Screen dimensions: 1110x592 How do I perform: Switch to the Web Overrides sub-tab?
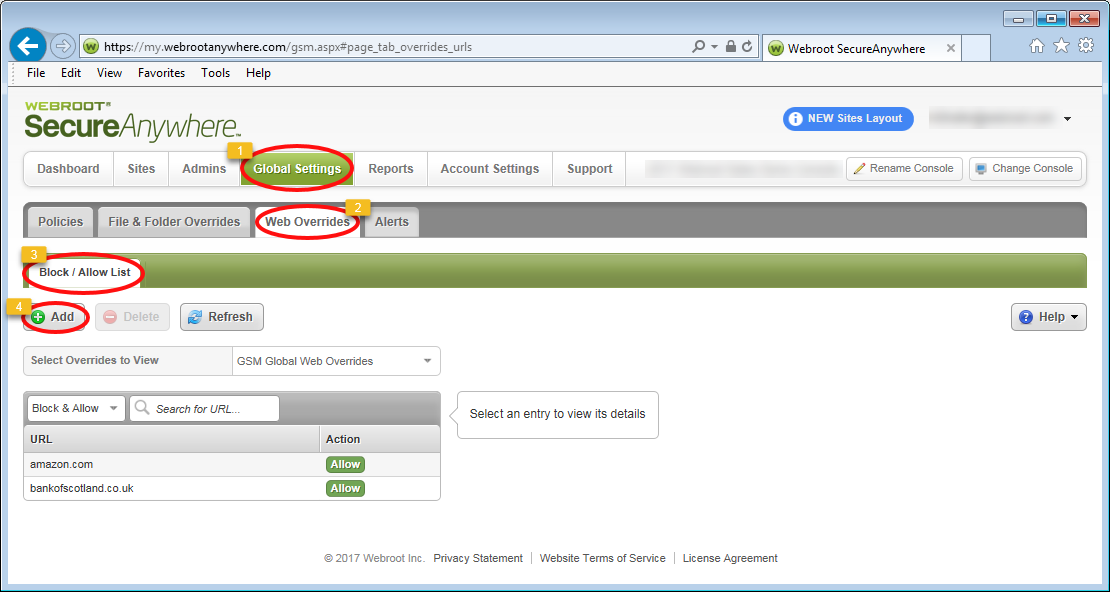click(307, 222)
